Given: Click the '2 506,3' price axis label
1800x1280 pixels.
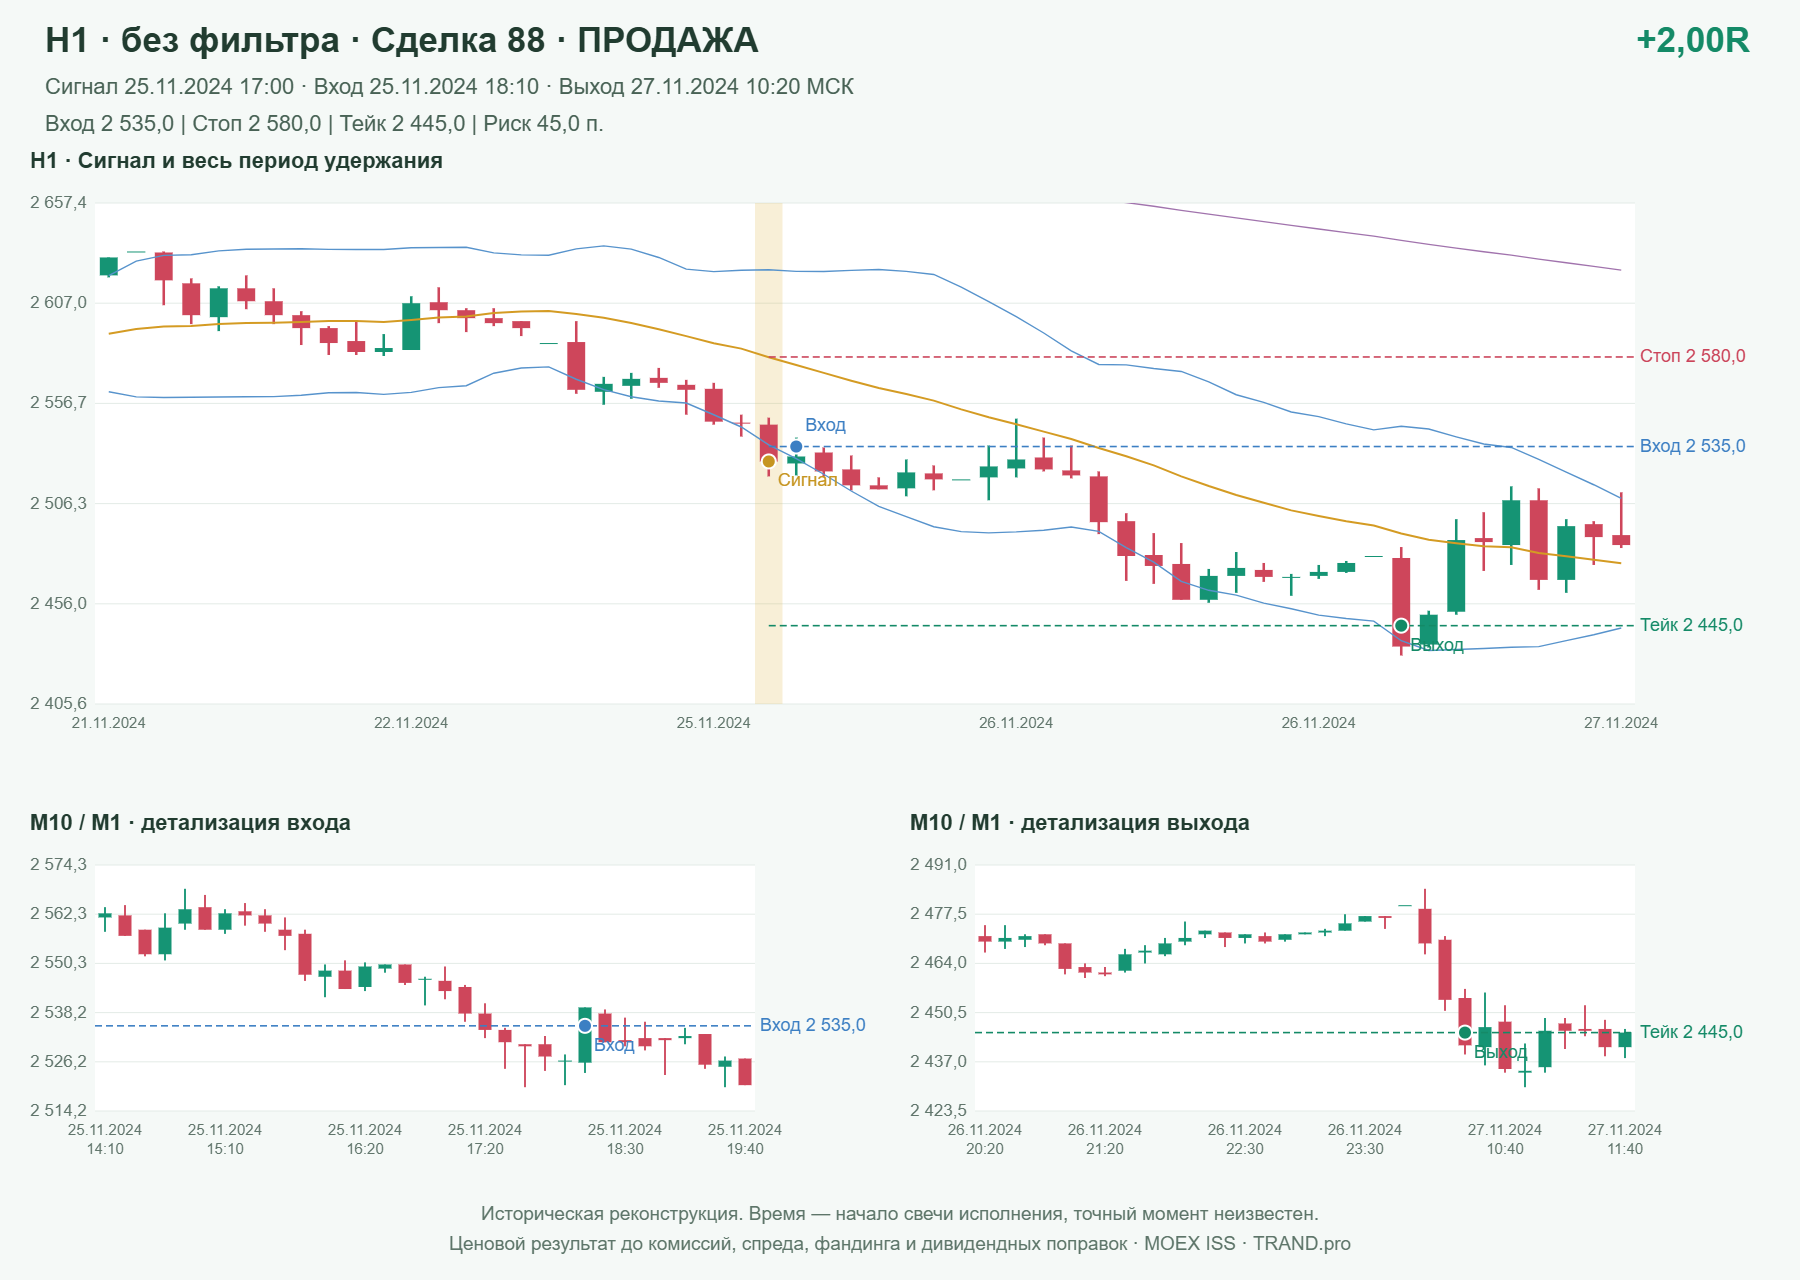Looking at the screenshot, I should coord(58,503).
